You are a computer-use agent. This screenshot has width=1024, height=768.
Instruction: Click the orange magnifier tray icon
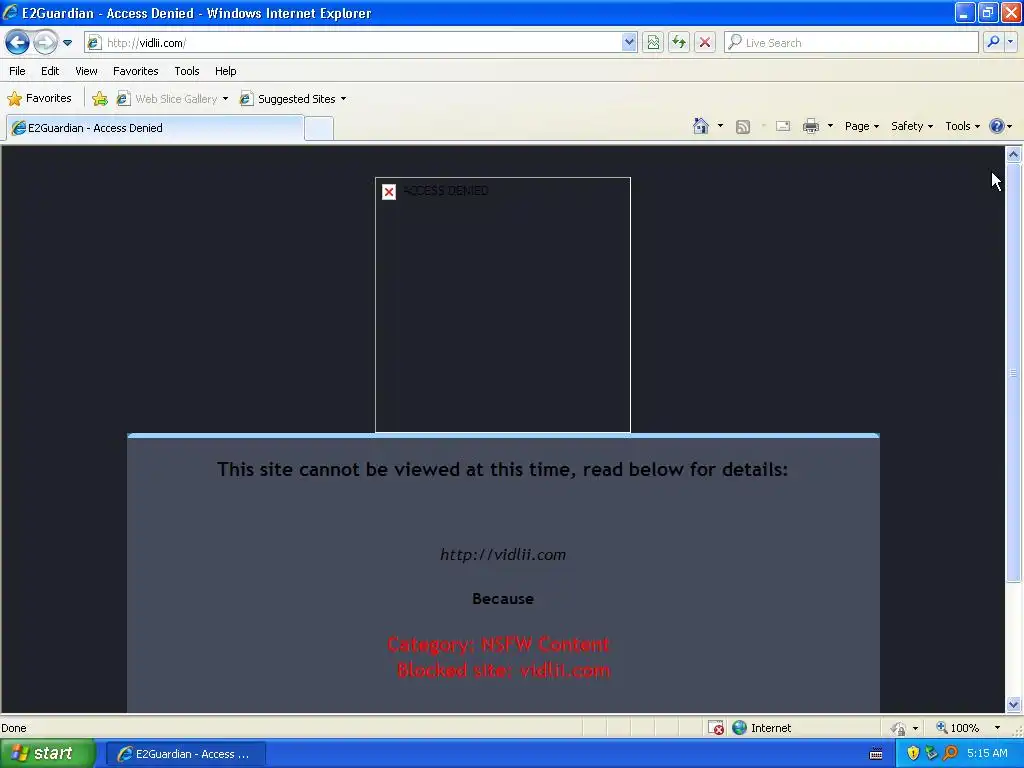pos(950,754)
